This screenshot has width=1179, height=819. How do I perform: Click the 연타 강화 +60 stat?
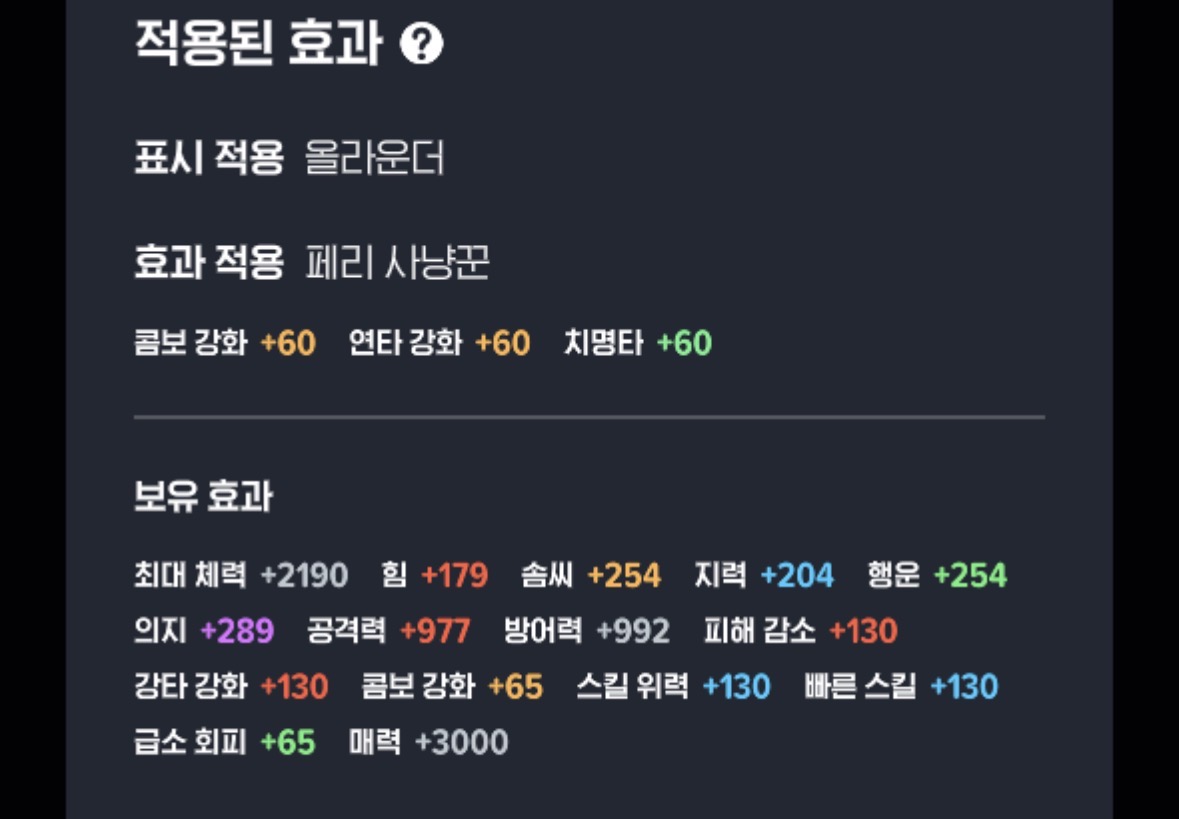(x=439, y=343)
